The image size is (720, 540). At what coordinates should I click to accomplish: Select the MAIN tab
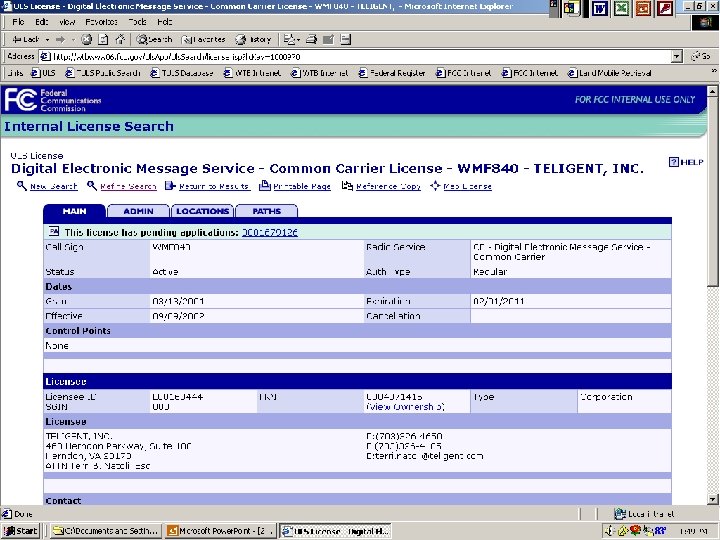pos(74,211)
